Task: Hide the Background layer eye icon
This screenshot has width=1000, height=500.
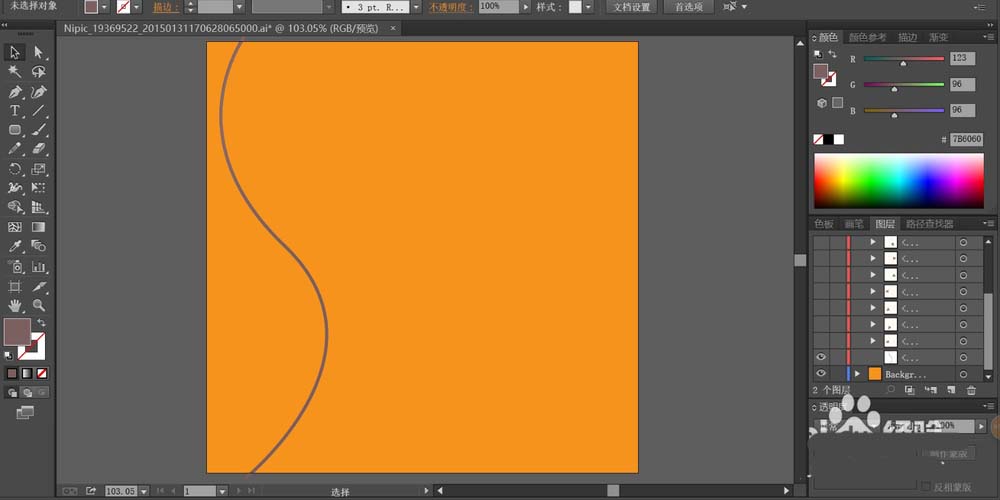Action: click(x=821, y=374)
